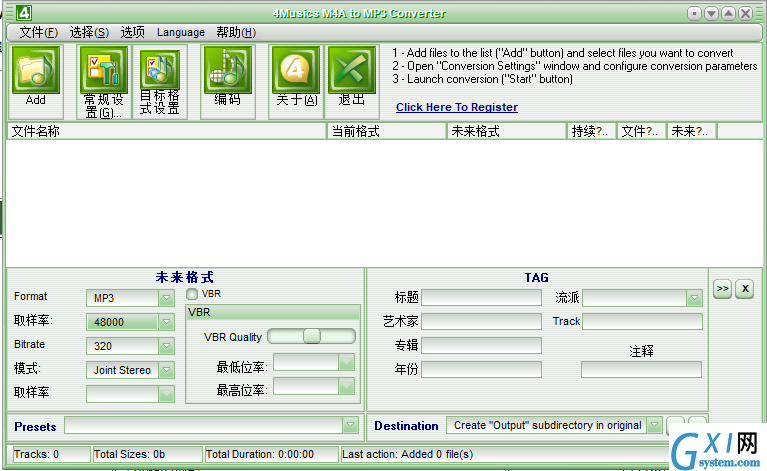Expand the Destination dropdown

coord(654,426)
